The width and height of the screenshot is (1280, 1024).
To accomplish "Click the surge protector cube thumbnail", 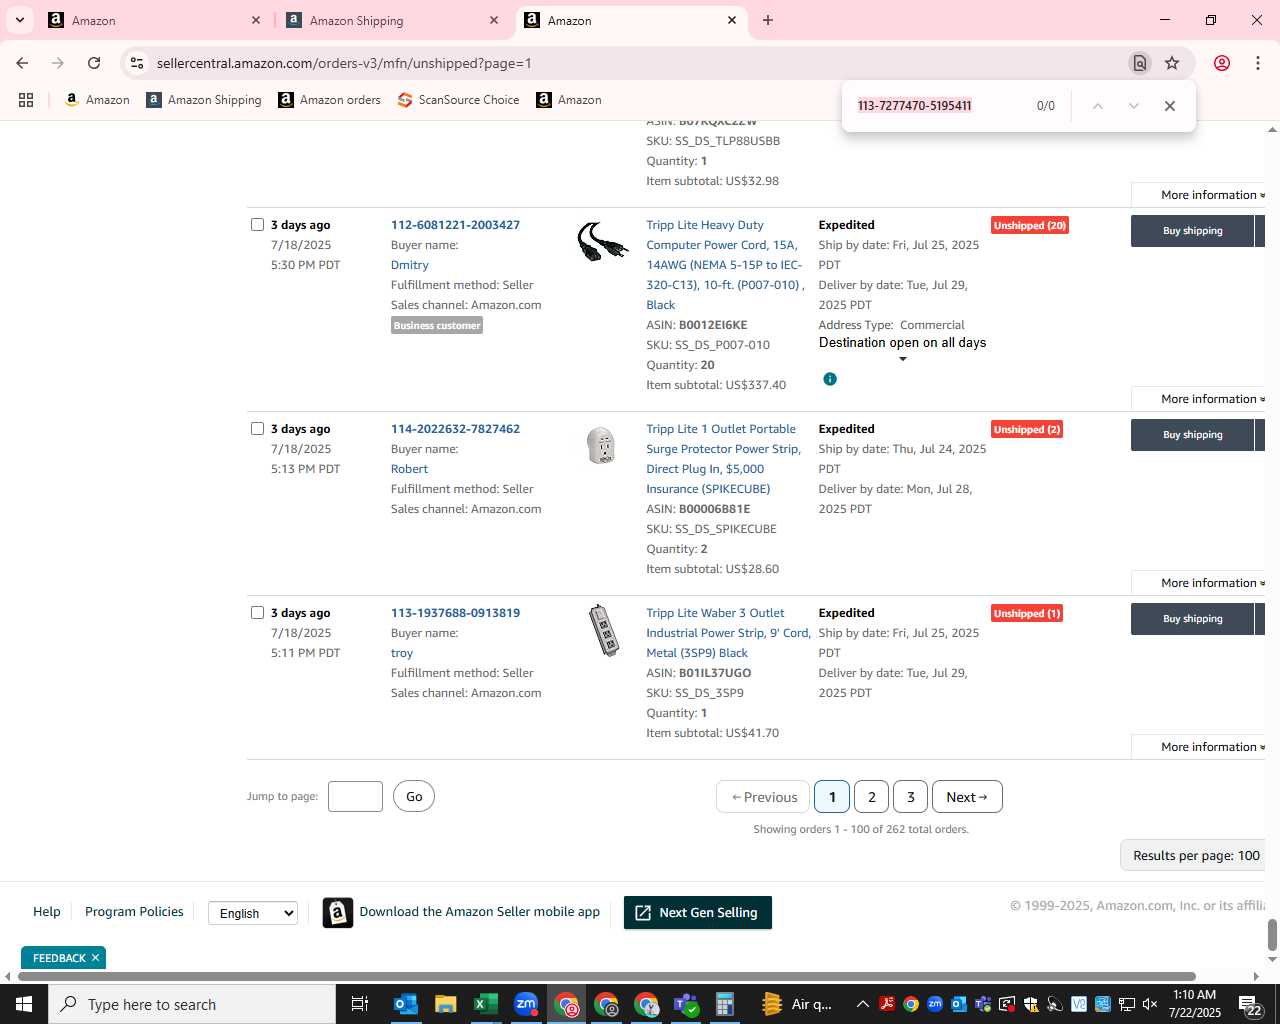I will pos(601,446).
